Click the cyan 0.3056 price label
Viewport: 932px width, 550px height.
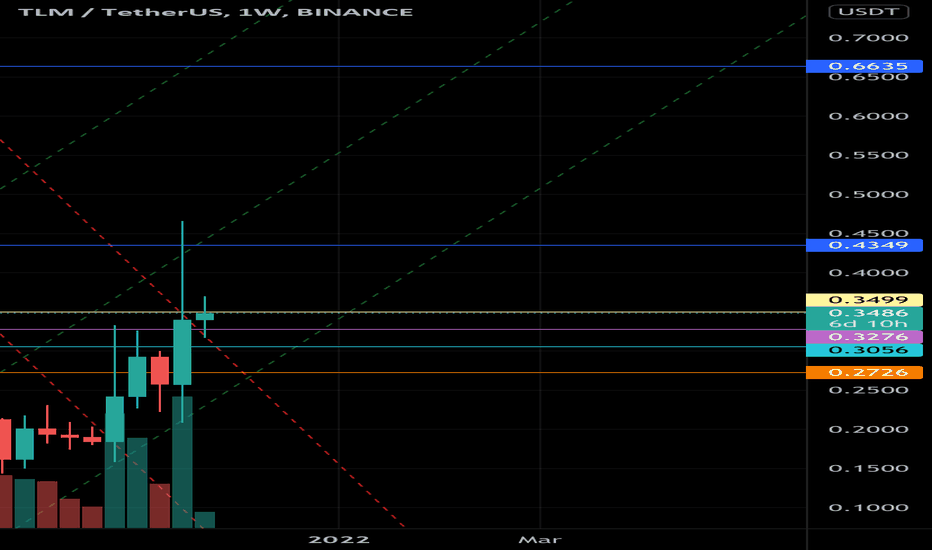(864, 350)
